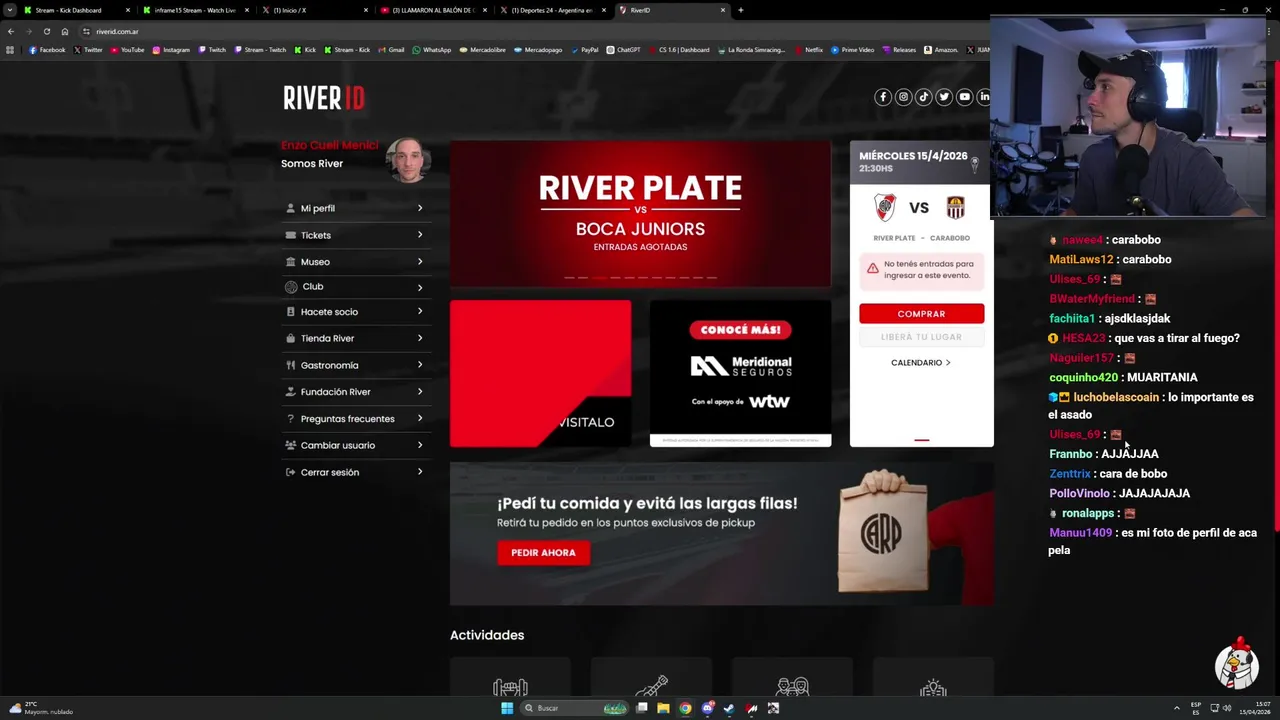Click the user profile avatar photo
Viewport: 1280px width, 720px height.
click(408, 161)
